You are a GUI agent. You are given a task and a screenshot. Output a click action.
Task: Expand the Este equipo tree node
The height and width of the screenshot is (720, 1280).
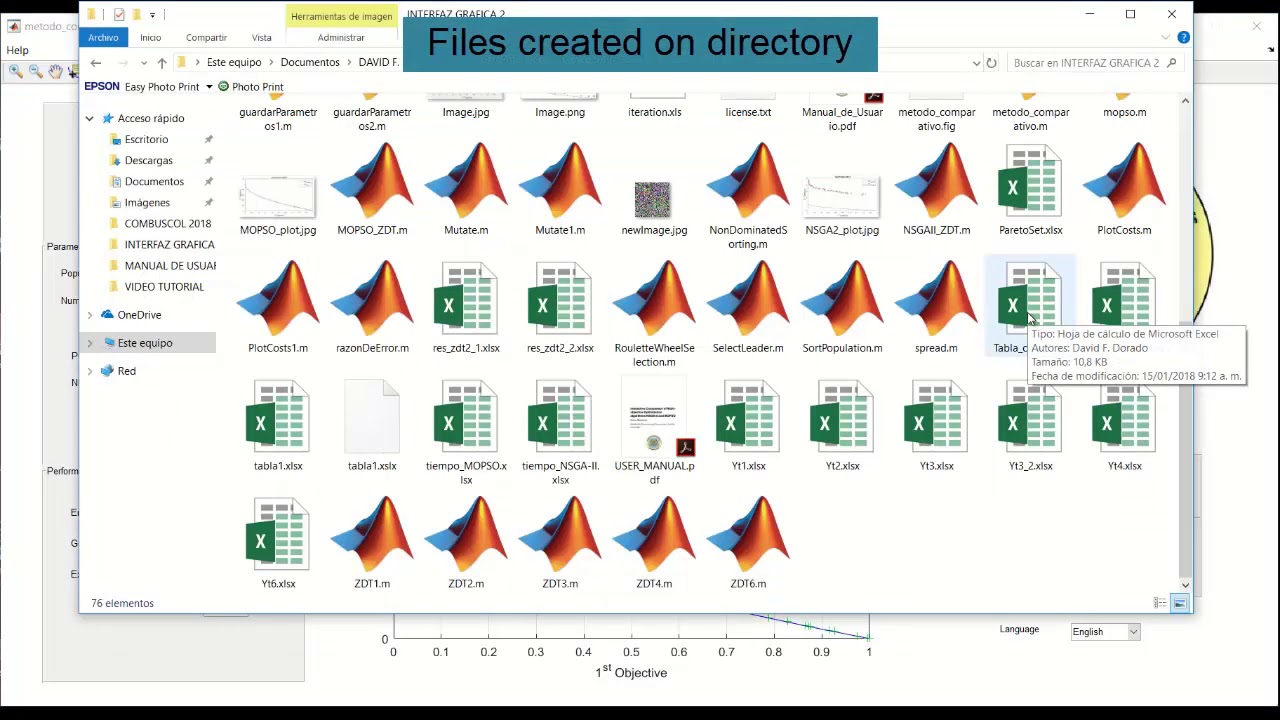pyautogui.click(x=89, y=343)
